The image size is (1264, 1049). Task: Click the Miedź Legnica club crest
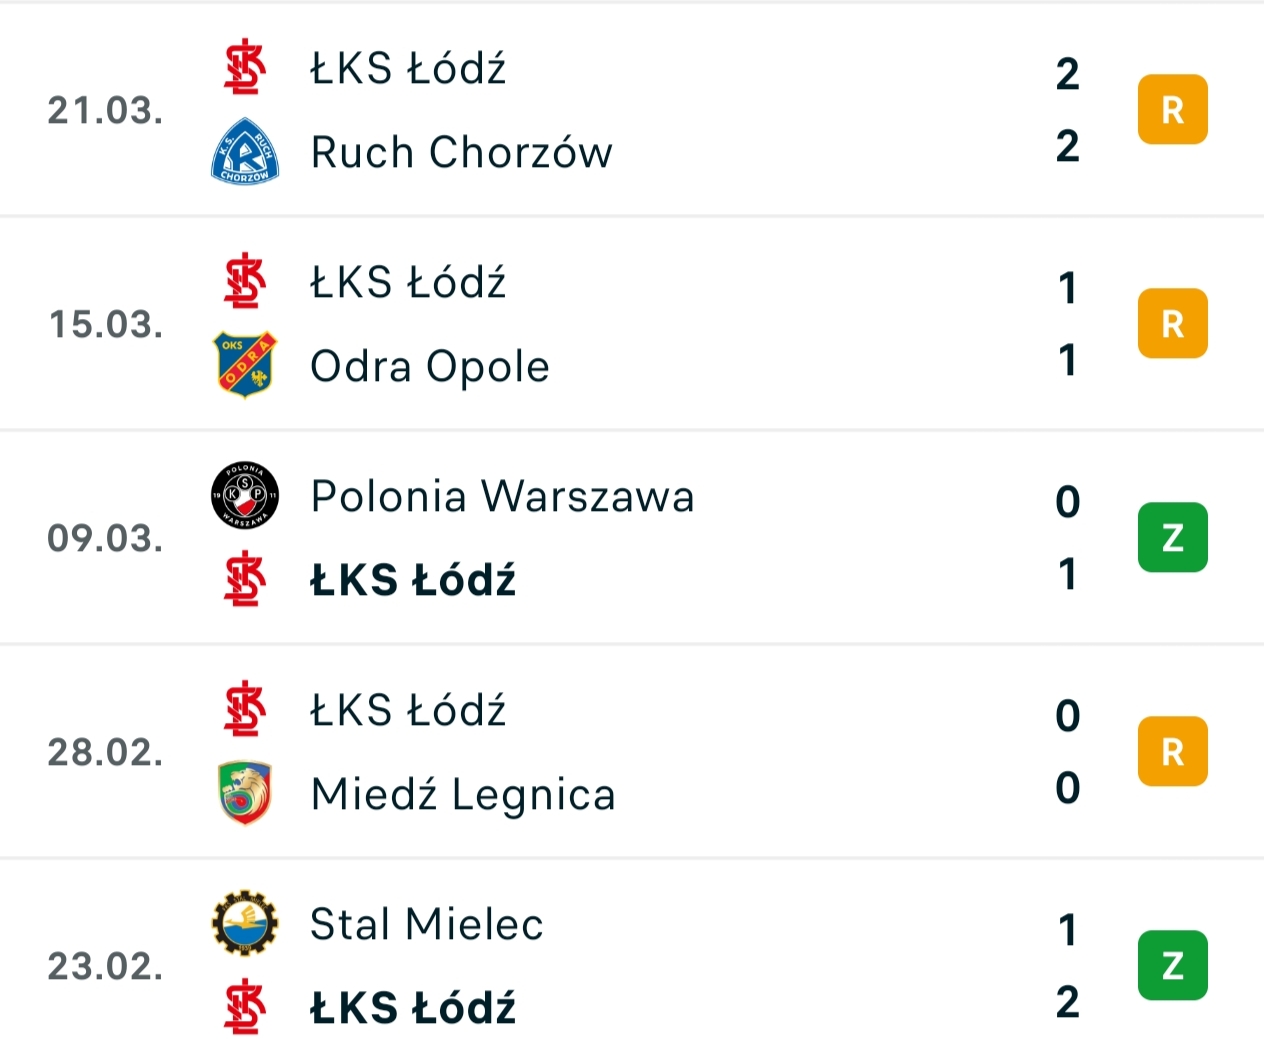[x=245, y=793]
